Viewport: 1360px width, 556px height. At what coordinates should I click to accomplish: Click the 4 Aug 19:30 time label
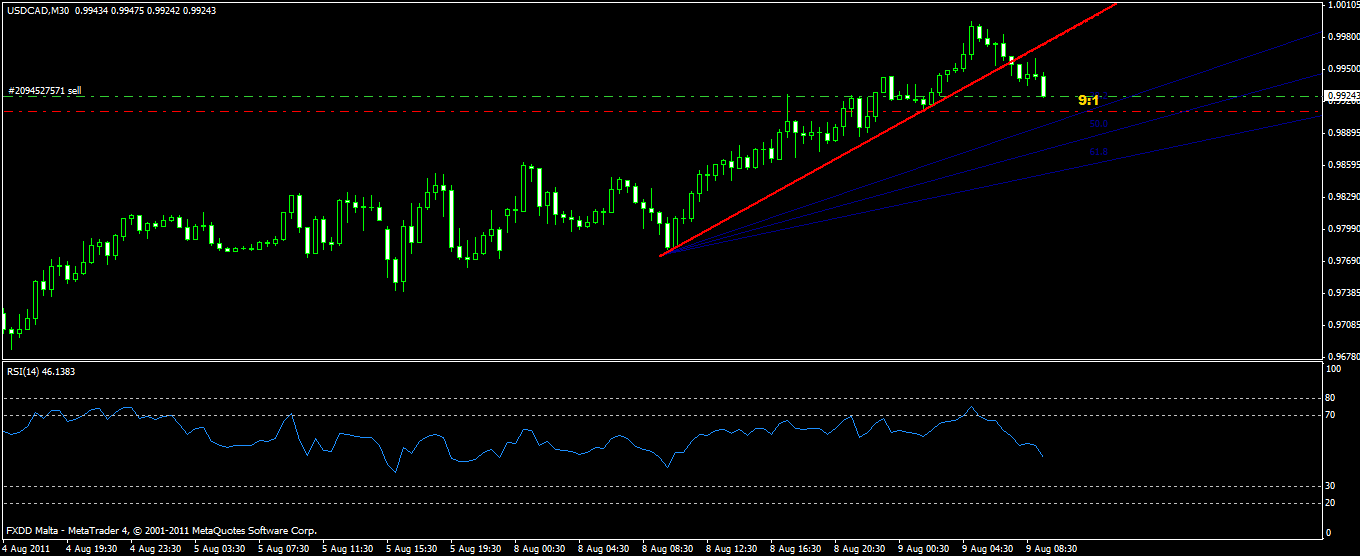coord(90,548)
